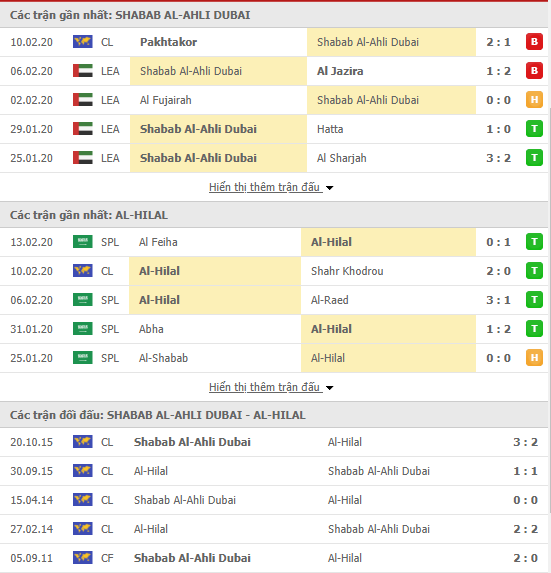Click header 'Các trận gần nhất: AL-HILAL'
The height and width of the screenshot is (573, 551).
pyautogui.click(x=89, y=215)
